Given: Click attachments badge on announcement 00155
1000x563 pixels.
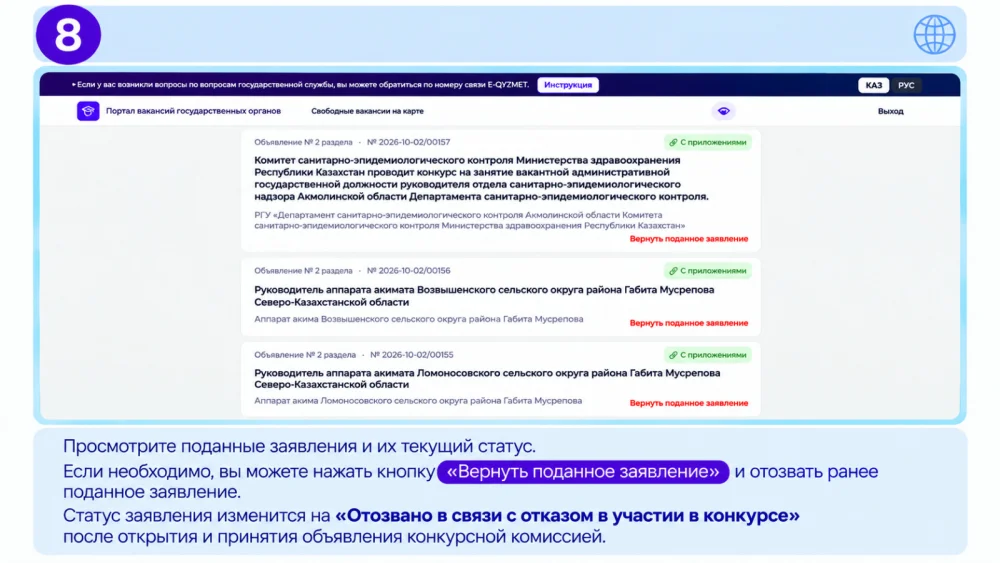Looking at the screenshot, I should [707, 355].
